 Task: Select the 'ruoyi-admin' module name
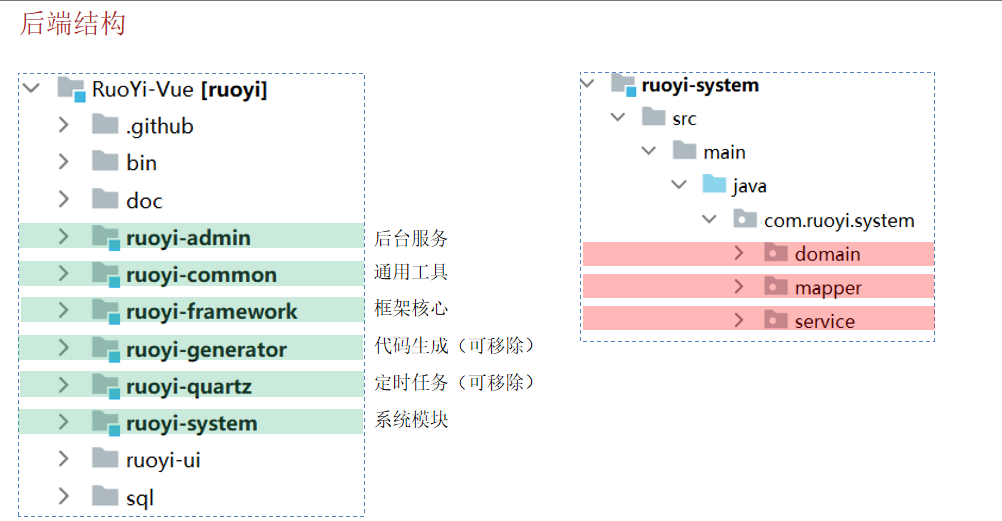189,238
